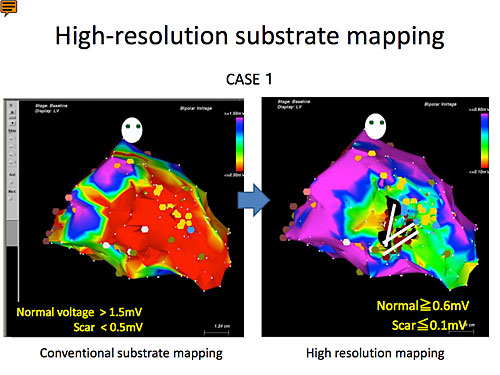Click the sidebar down arrow button
Image resolution: width=500 pixels, height=375 pixels.
[x=12, y=123]
